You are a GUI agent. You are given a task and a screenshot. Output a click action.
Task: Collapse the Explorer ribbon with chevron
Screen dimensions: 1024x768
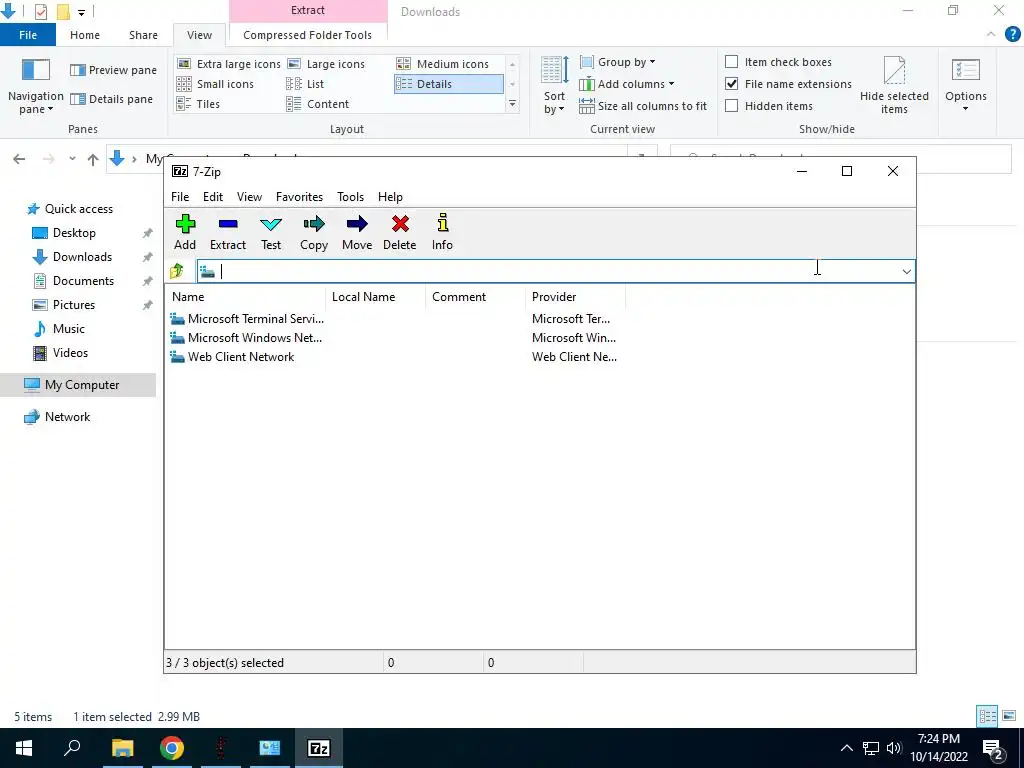tap(991, 35)
